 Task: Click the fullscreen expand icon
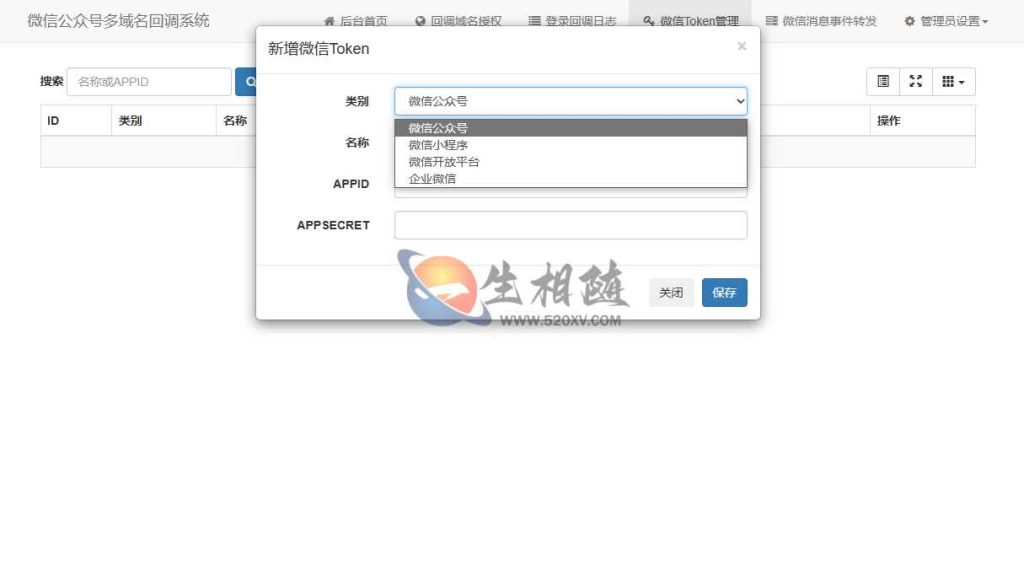916,82
